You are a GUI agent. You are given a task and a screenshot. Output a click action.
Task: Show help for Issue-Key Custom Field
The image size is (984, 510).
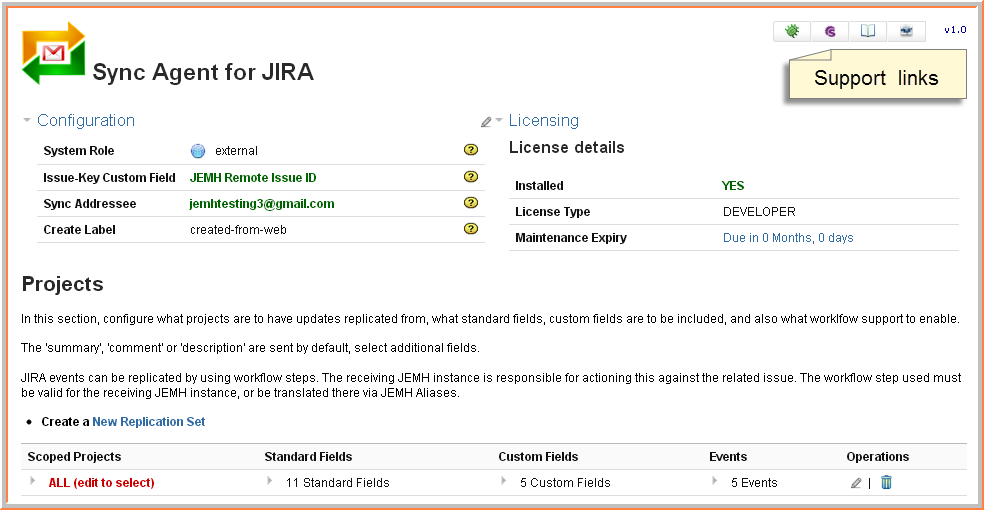point(471,177)
